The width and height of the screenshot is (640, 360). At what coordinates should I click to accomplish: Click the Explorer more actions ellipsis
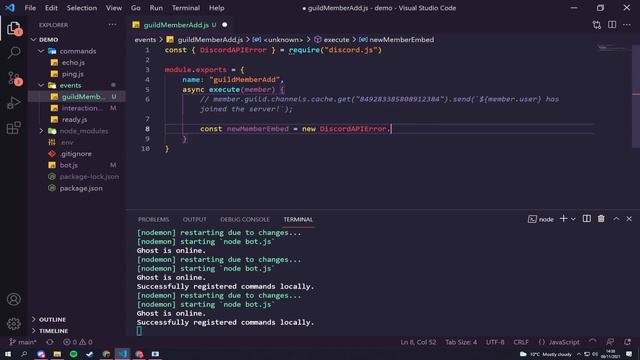click(112, 25)
